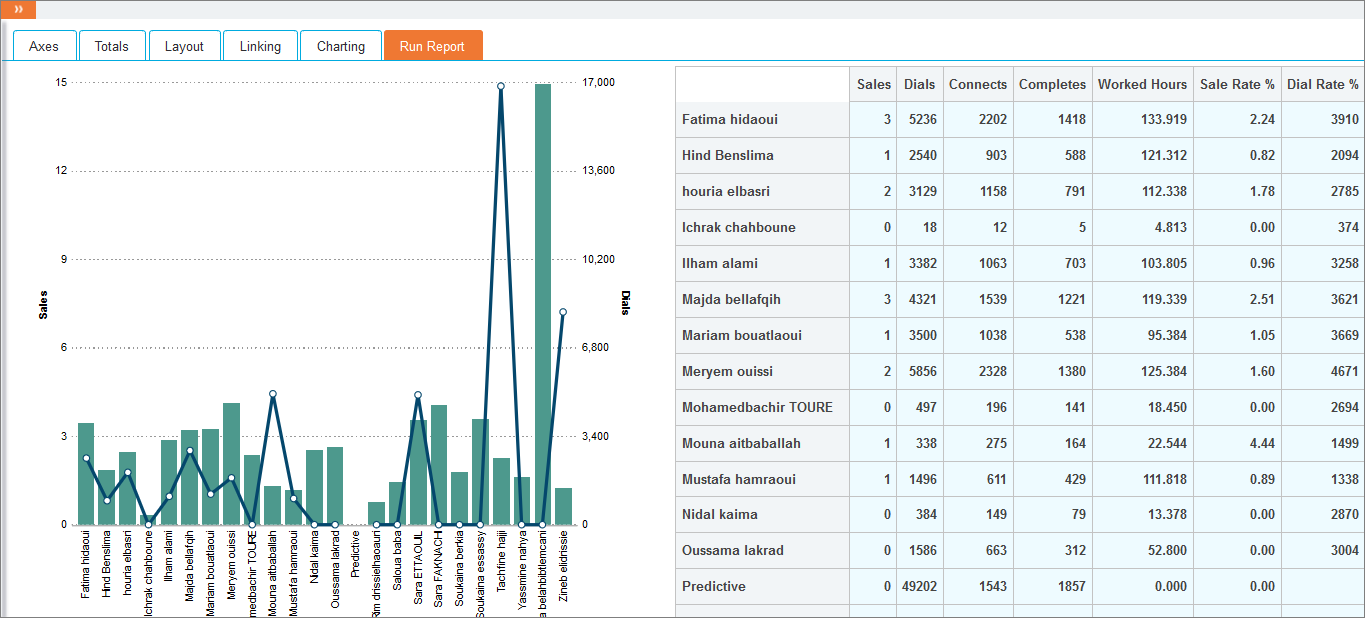Select Mouna aitbaballah row header in table

point(763,444)
